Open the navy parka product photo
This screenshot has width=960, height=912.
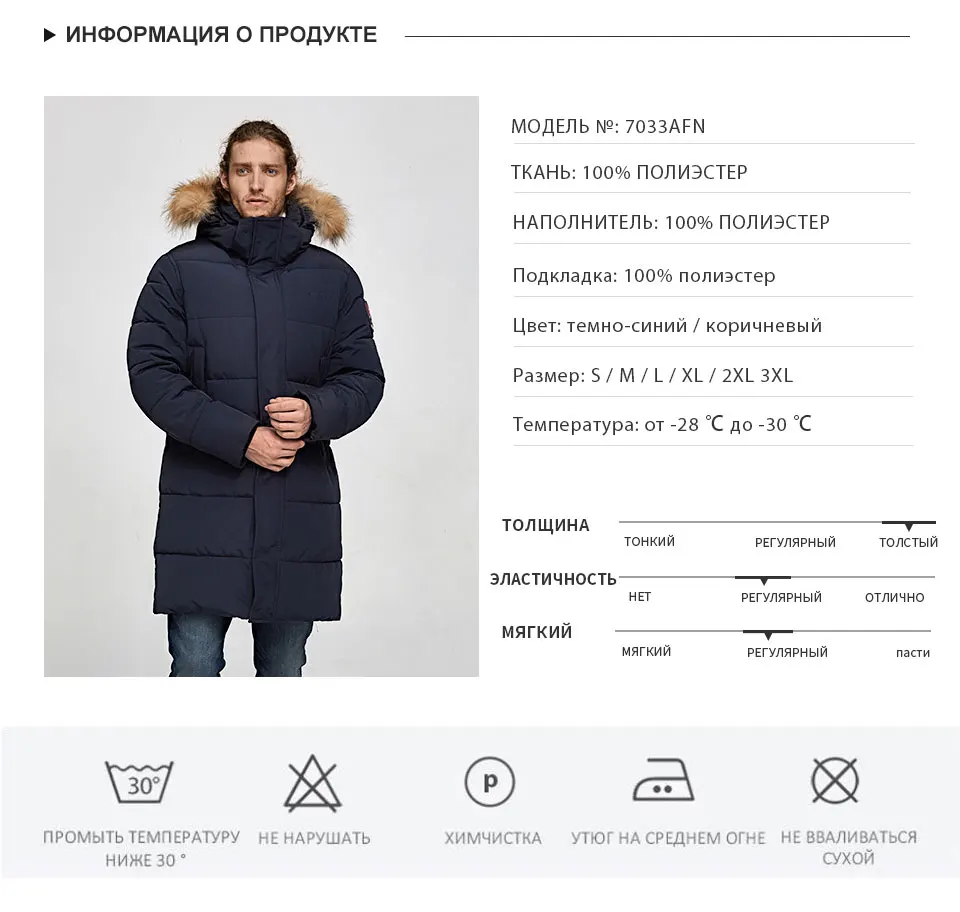coord(261,386)
